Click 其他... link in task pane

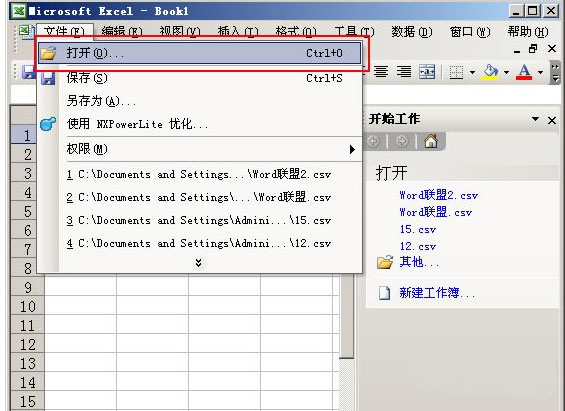[x=419, y=262]
